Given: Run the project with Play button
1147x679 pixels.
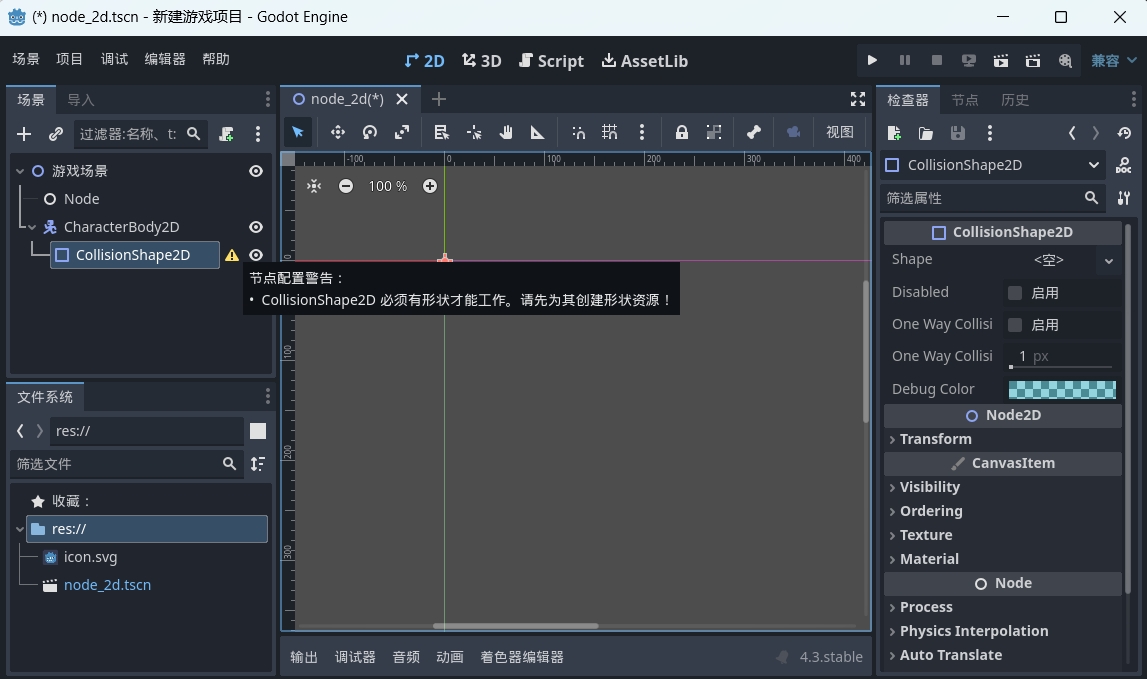Looking at the screenshot, I should (872, 61).
